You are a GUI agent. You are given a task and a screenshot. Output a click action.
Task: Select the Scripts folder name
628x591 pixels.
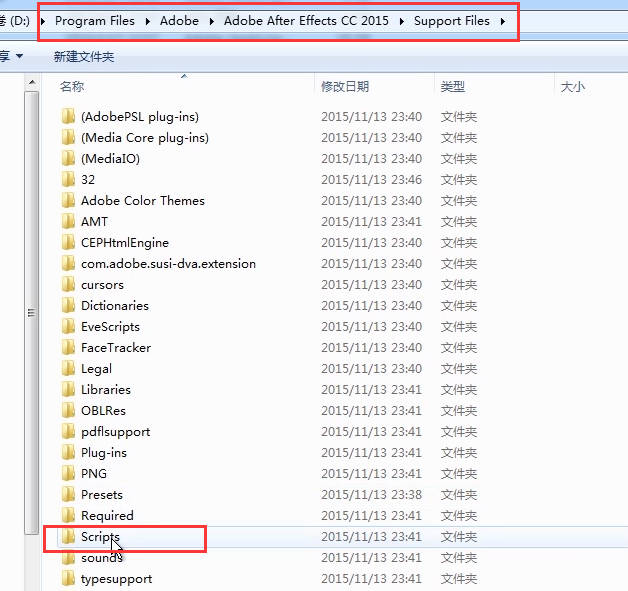tap(100, 537)
